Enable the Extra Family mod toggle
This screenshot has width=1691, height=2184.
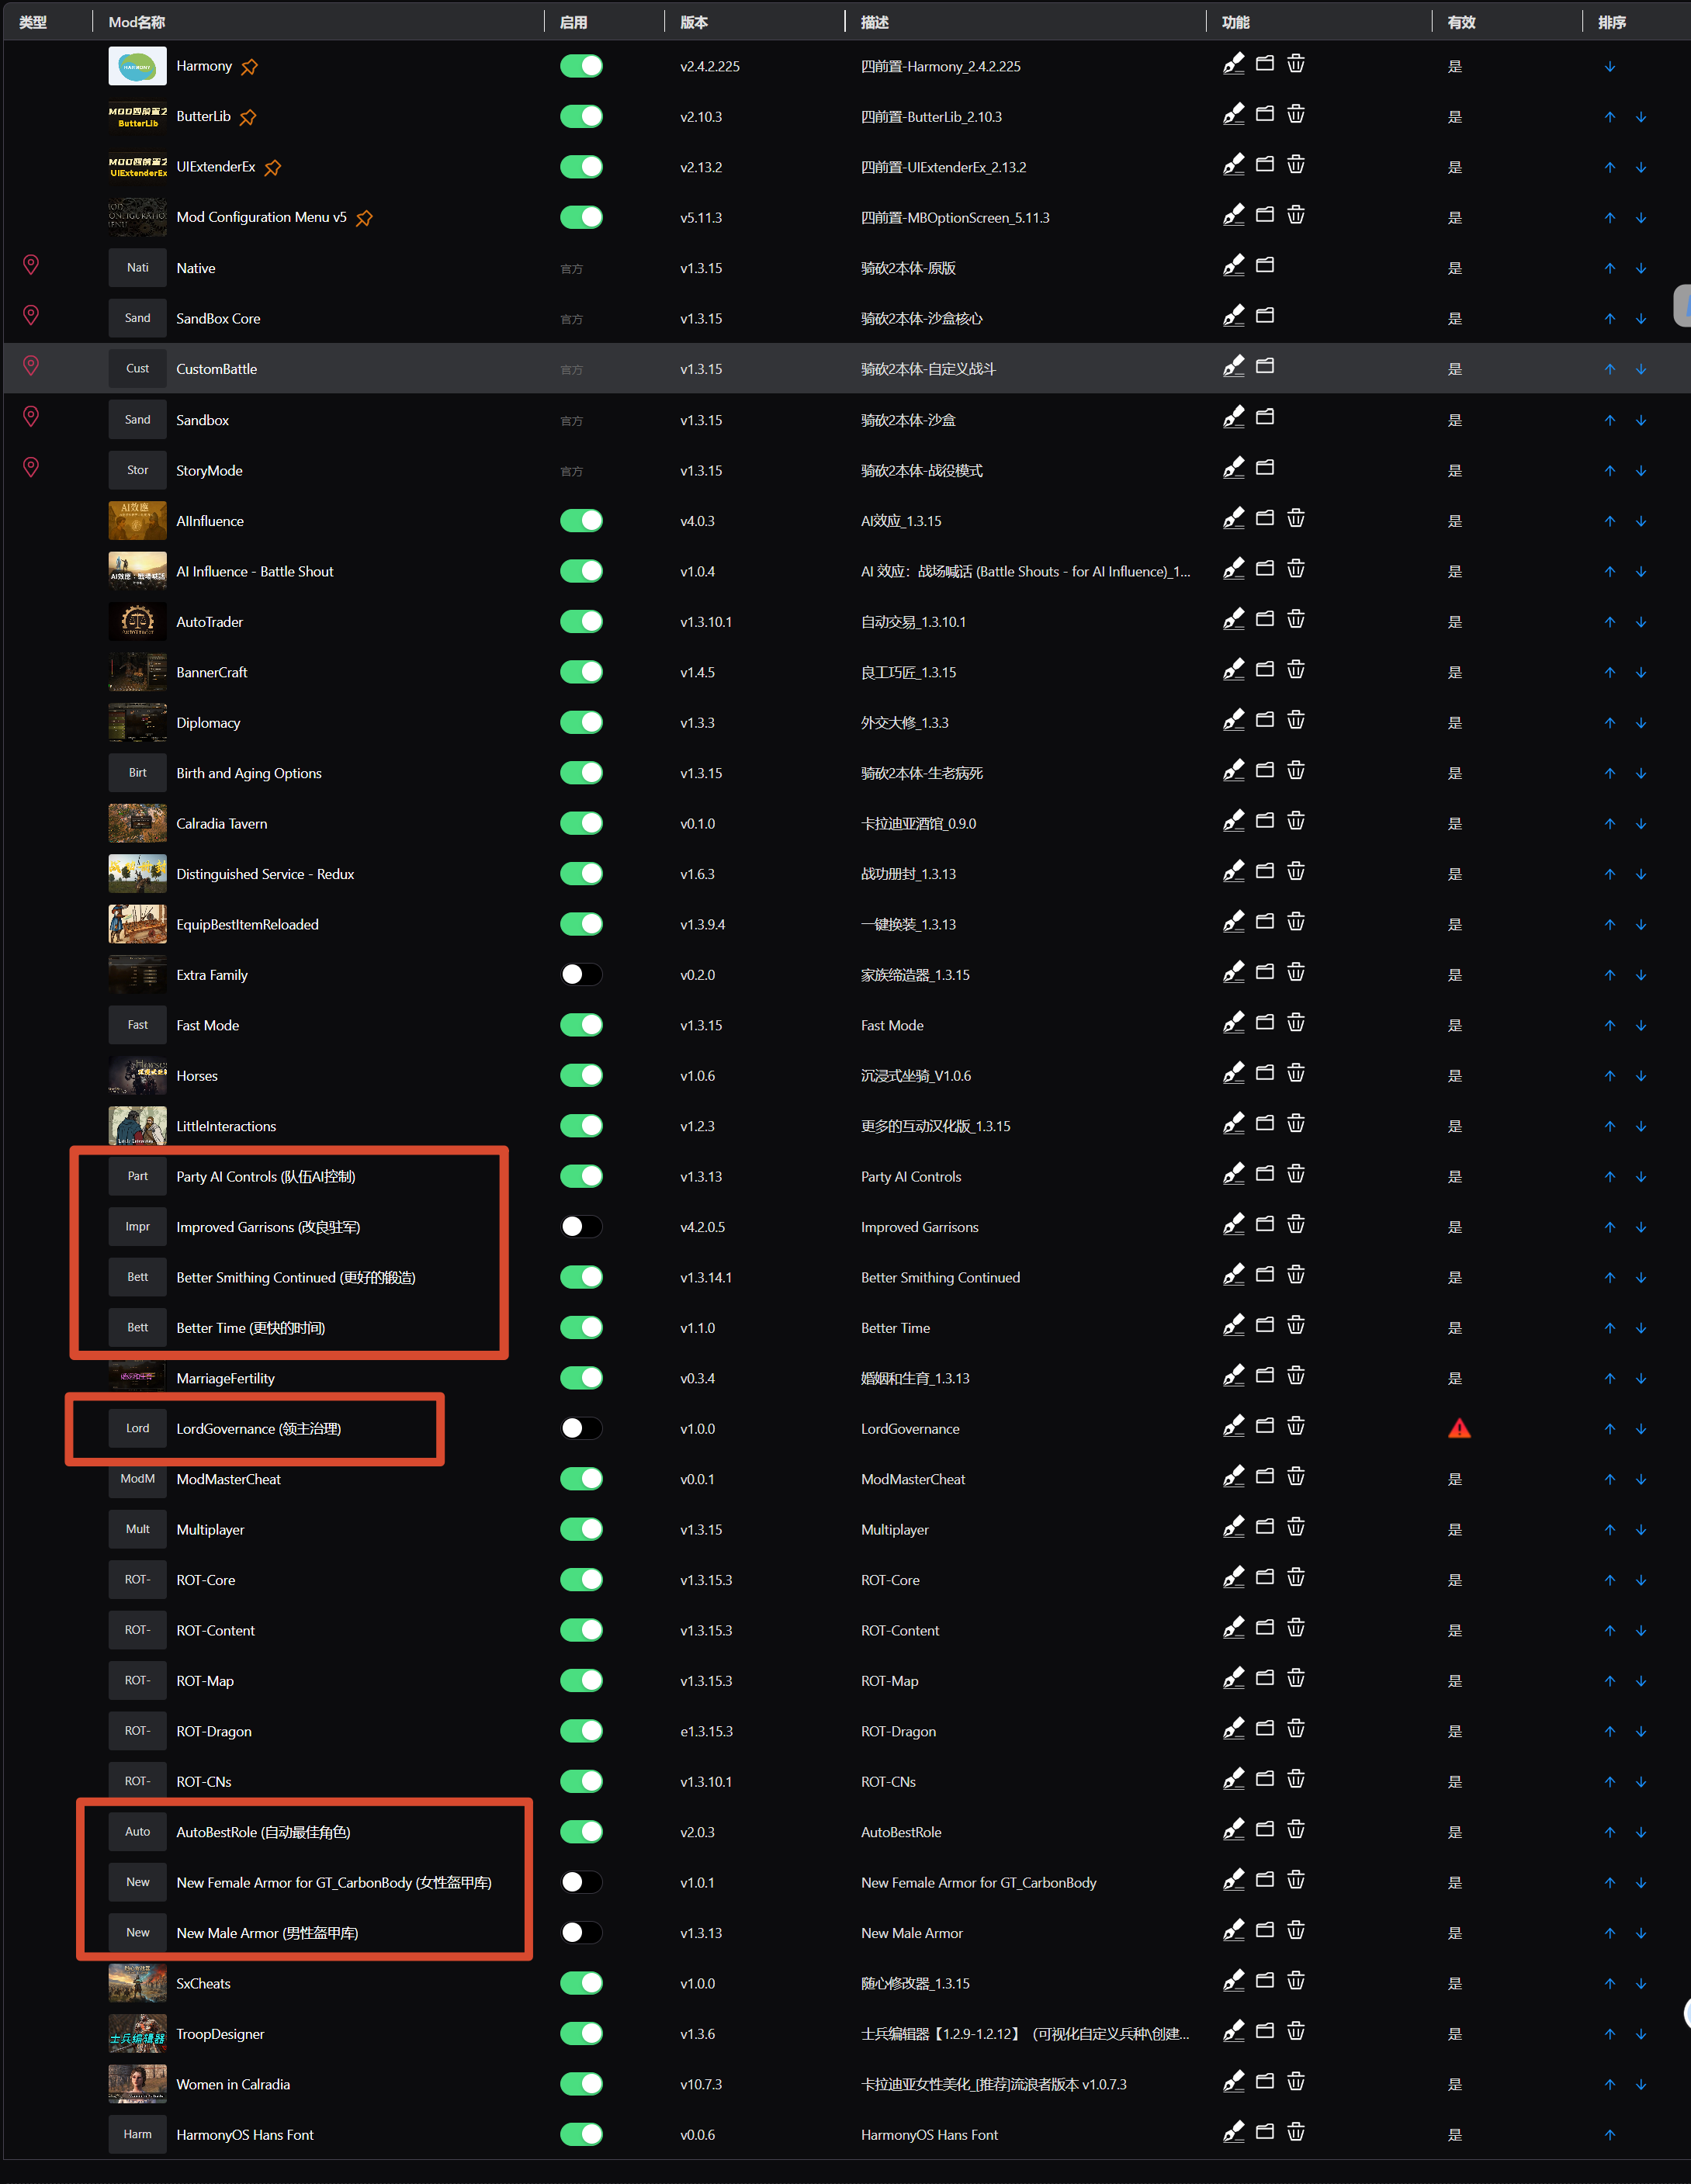click(581, 974)
